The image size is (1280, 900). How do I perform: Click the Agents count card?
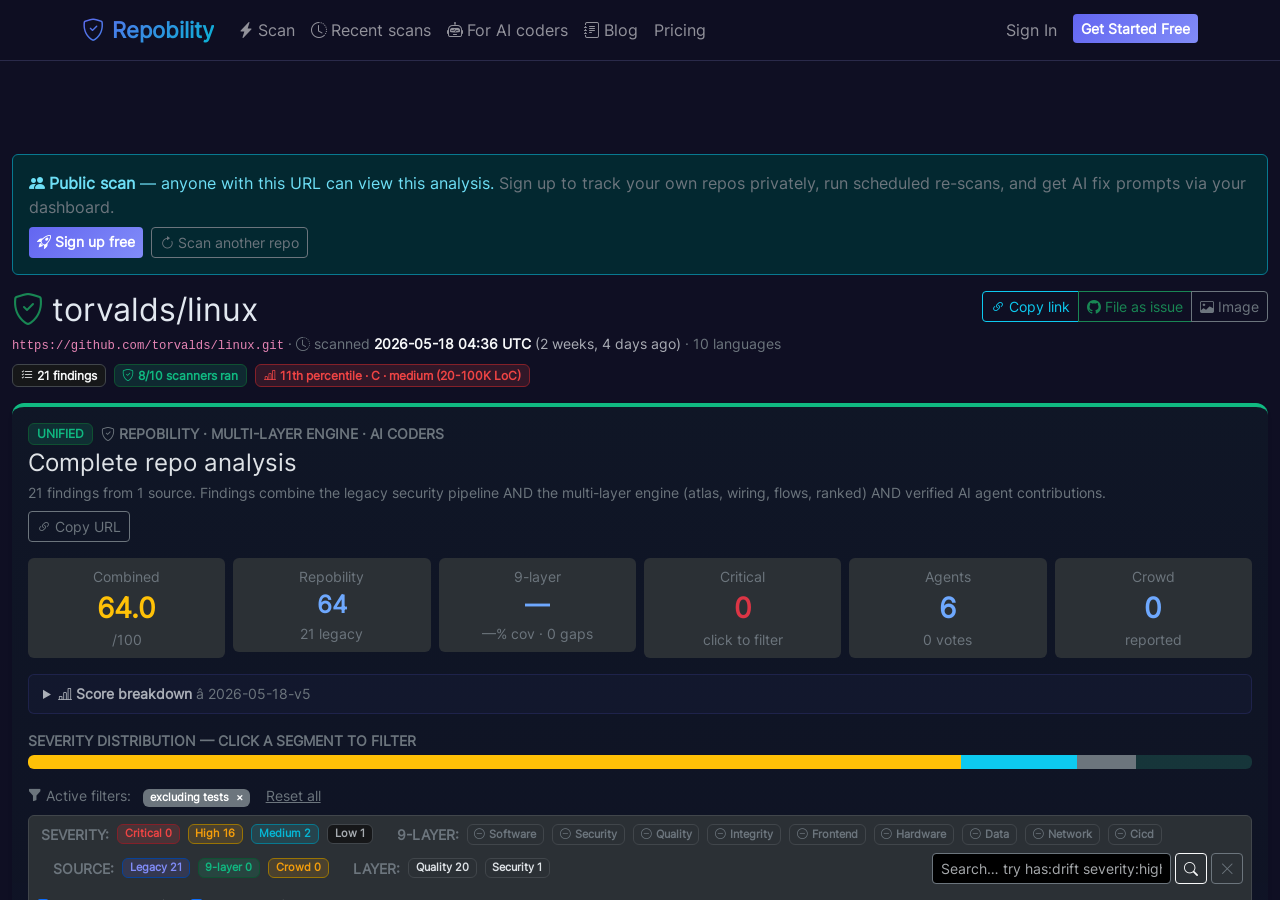point(948,608)
